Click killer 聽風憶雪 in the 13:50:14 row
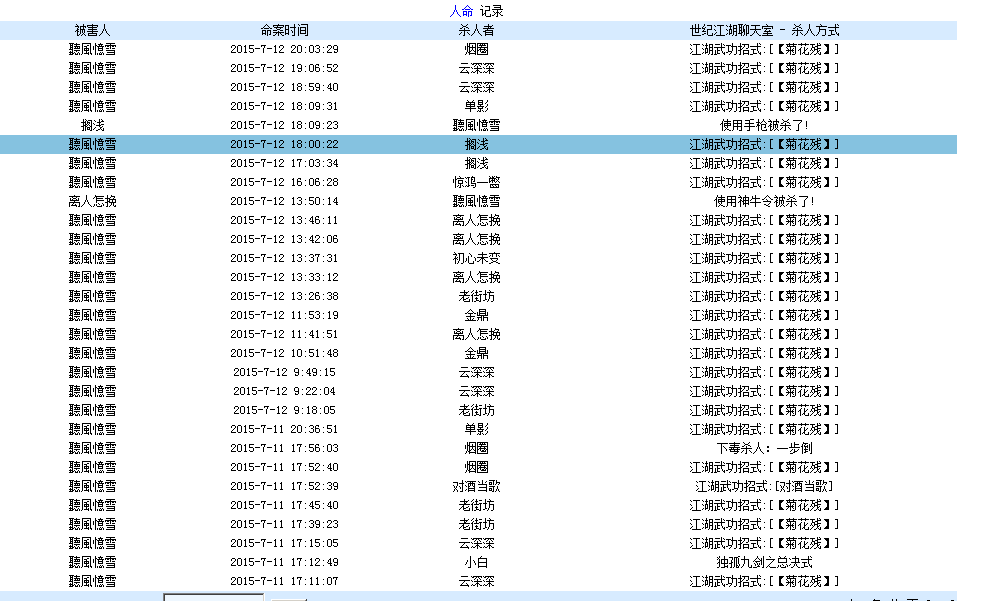This screenshot has width=1006, height=601. point(476,201)
